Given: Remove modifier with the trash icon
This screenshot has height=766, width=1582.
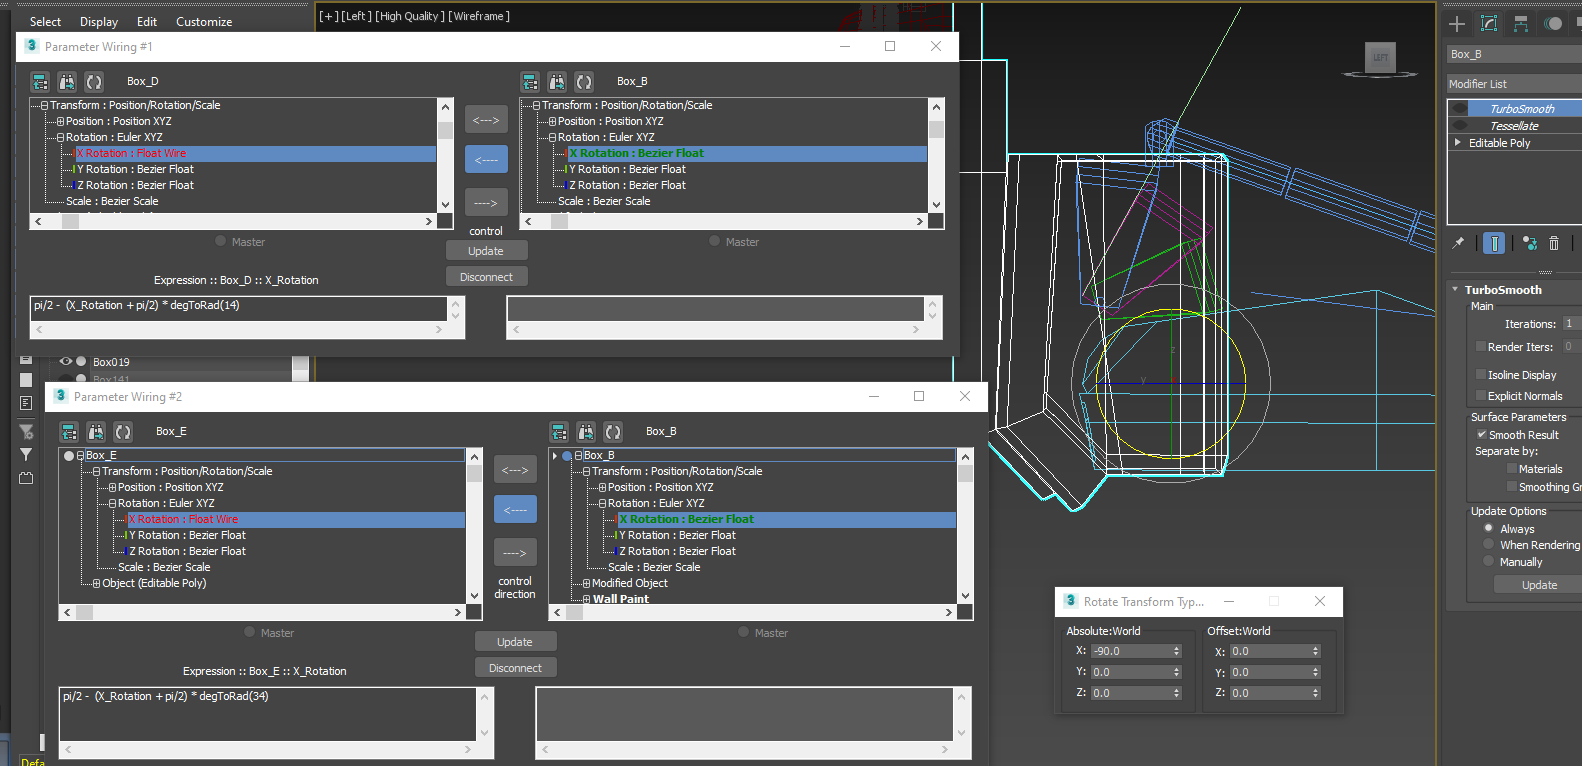Looking at the screenshot, I should [1554, 243].
